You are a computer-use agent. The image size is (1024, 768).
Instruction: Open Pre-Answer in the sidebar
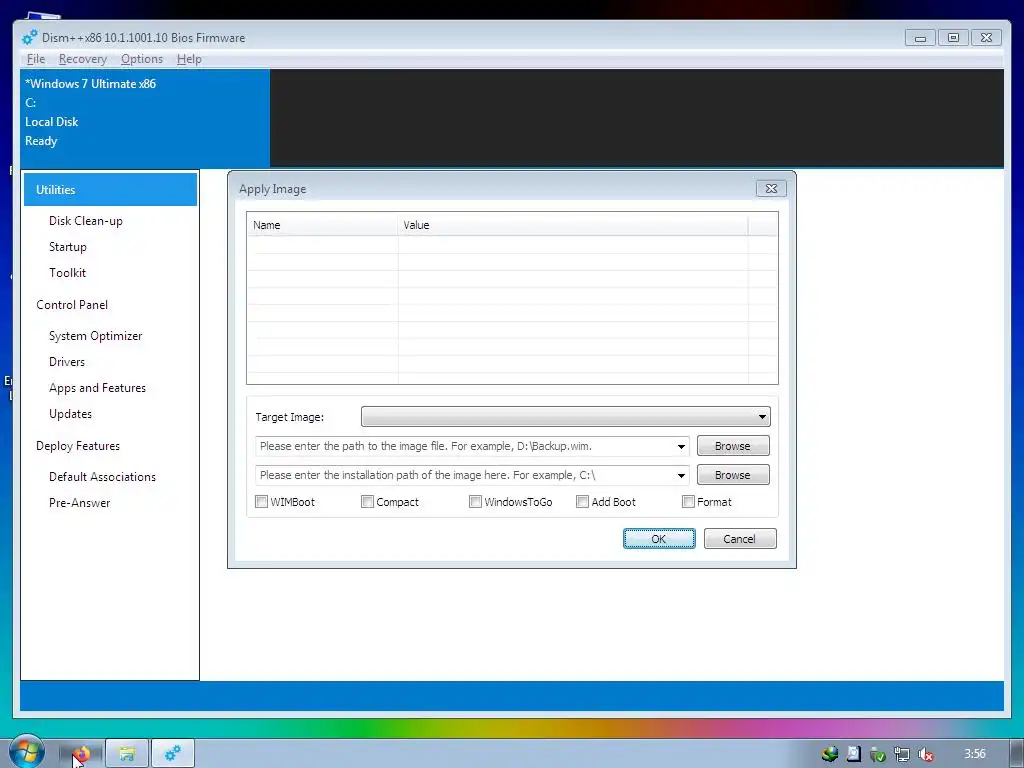pos(80,503)
